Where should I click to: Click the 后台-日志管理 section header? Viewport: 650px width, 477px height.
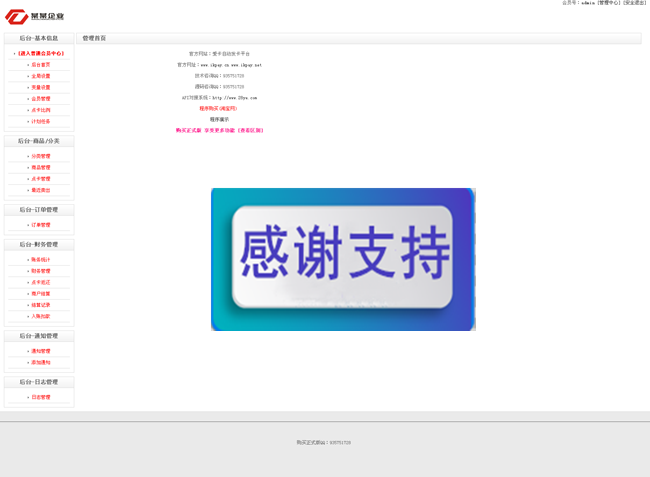[39, 382]
